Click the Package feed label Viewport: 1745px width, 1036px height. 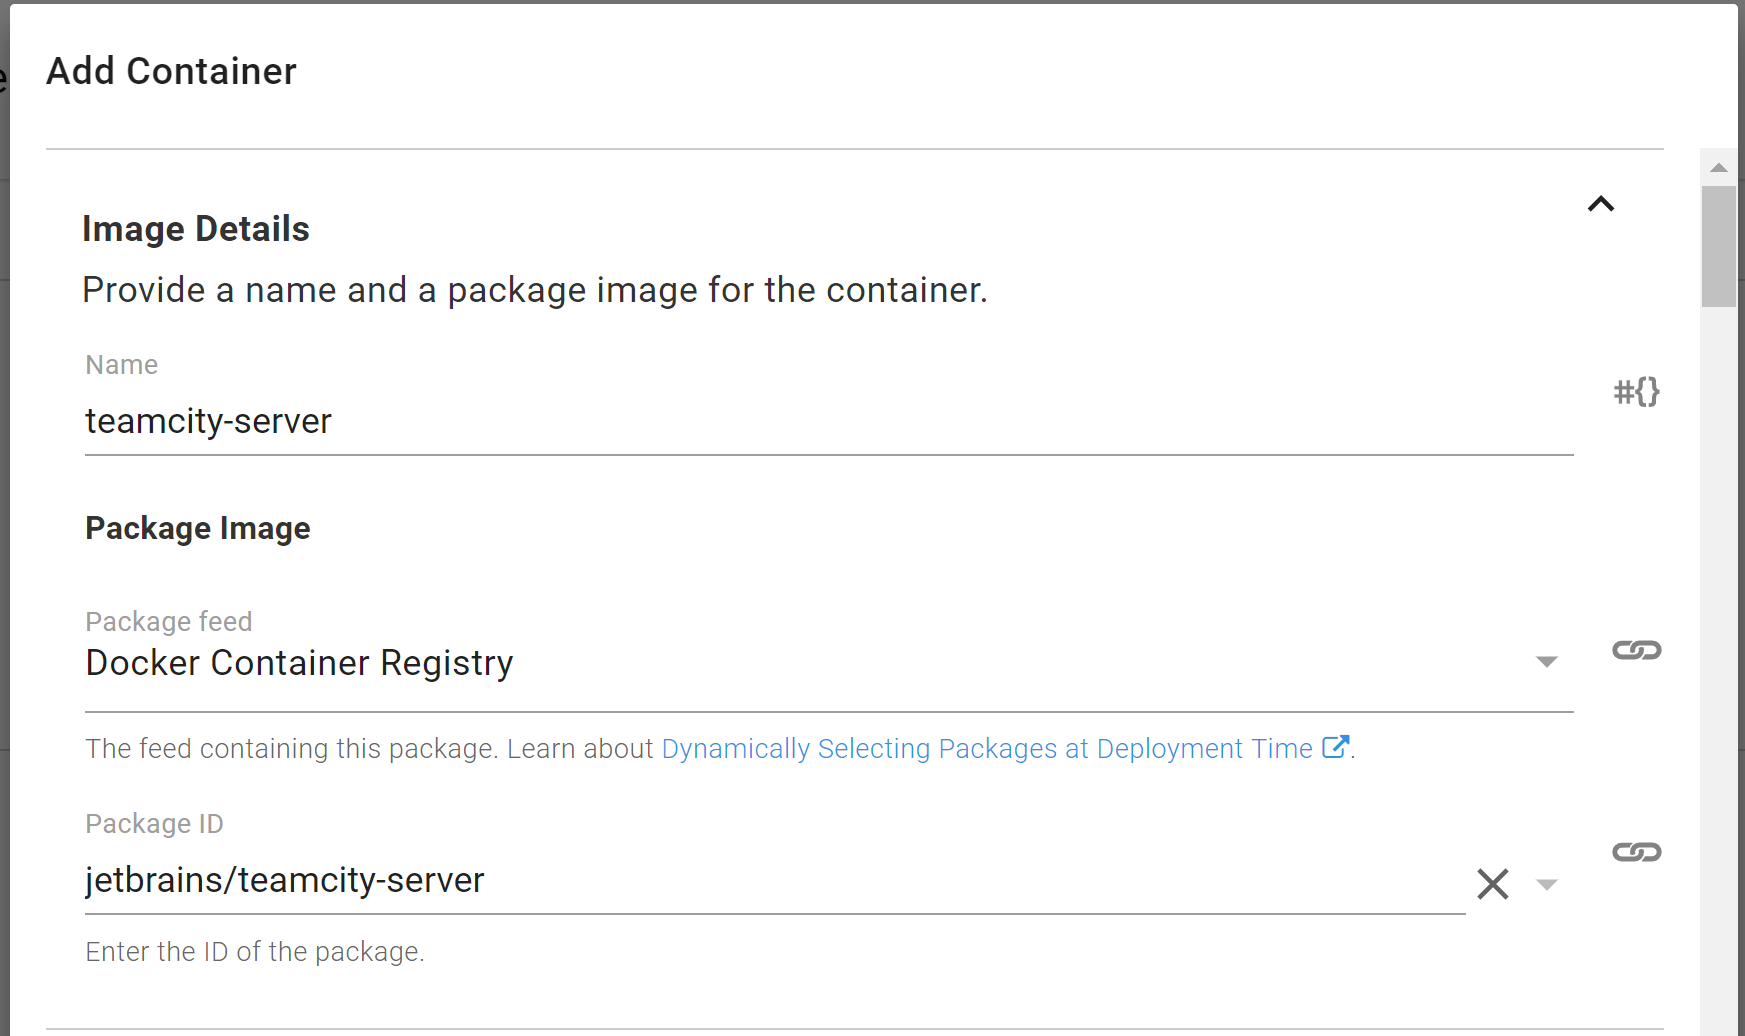click(x=169, y=622)
